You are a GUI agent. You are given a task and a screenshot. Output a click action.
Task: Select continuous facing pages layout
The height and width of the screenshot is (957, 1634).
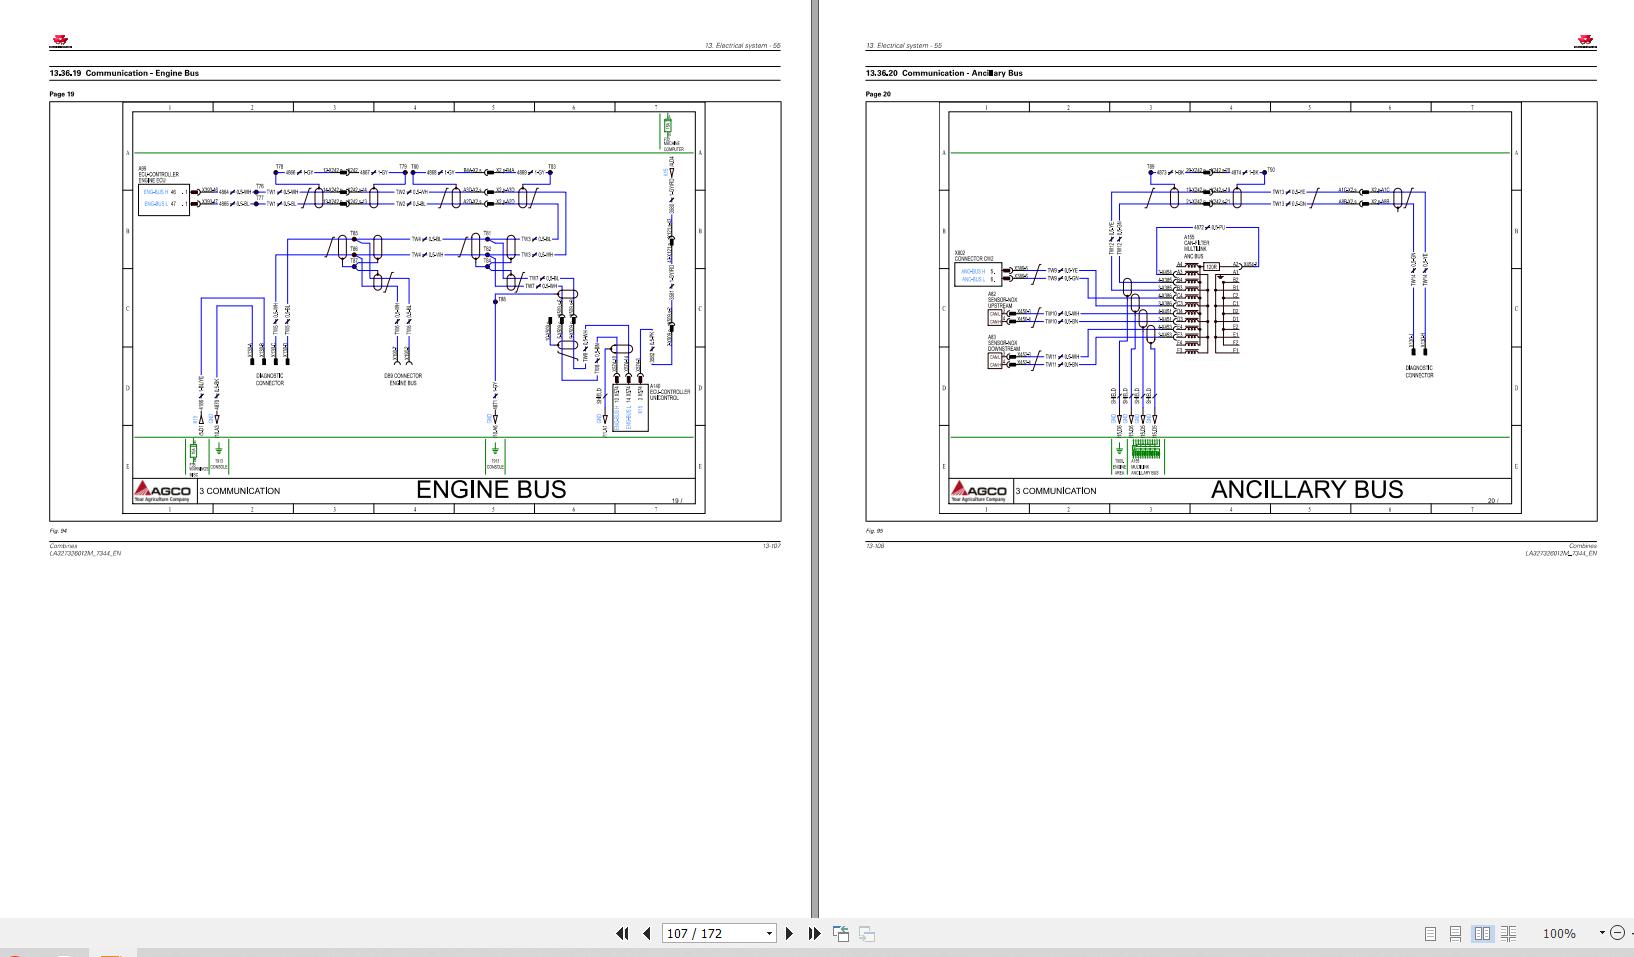click(x=1508, y=933)
